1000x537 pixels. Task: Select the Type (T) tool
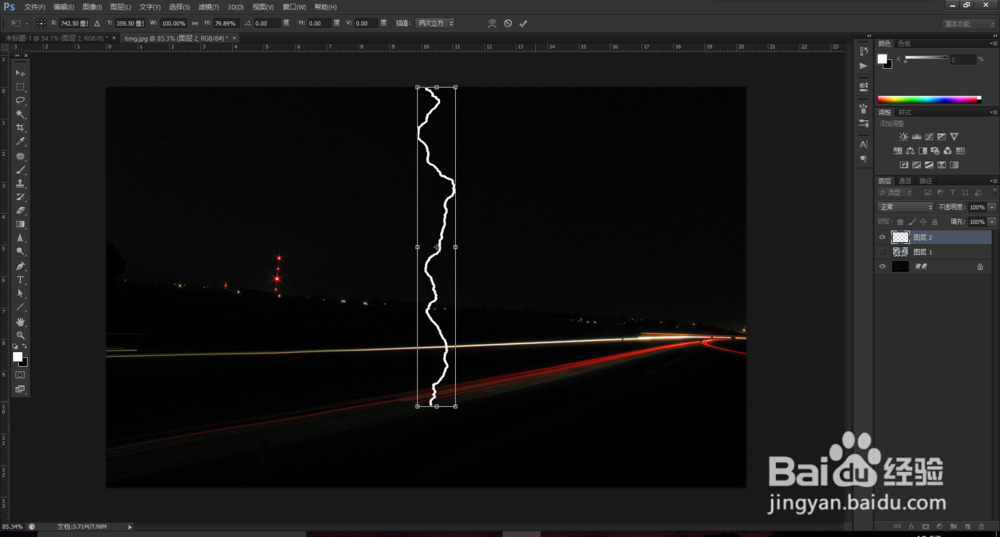[x=20, y=280]
